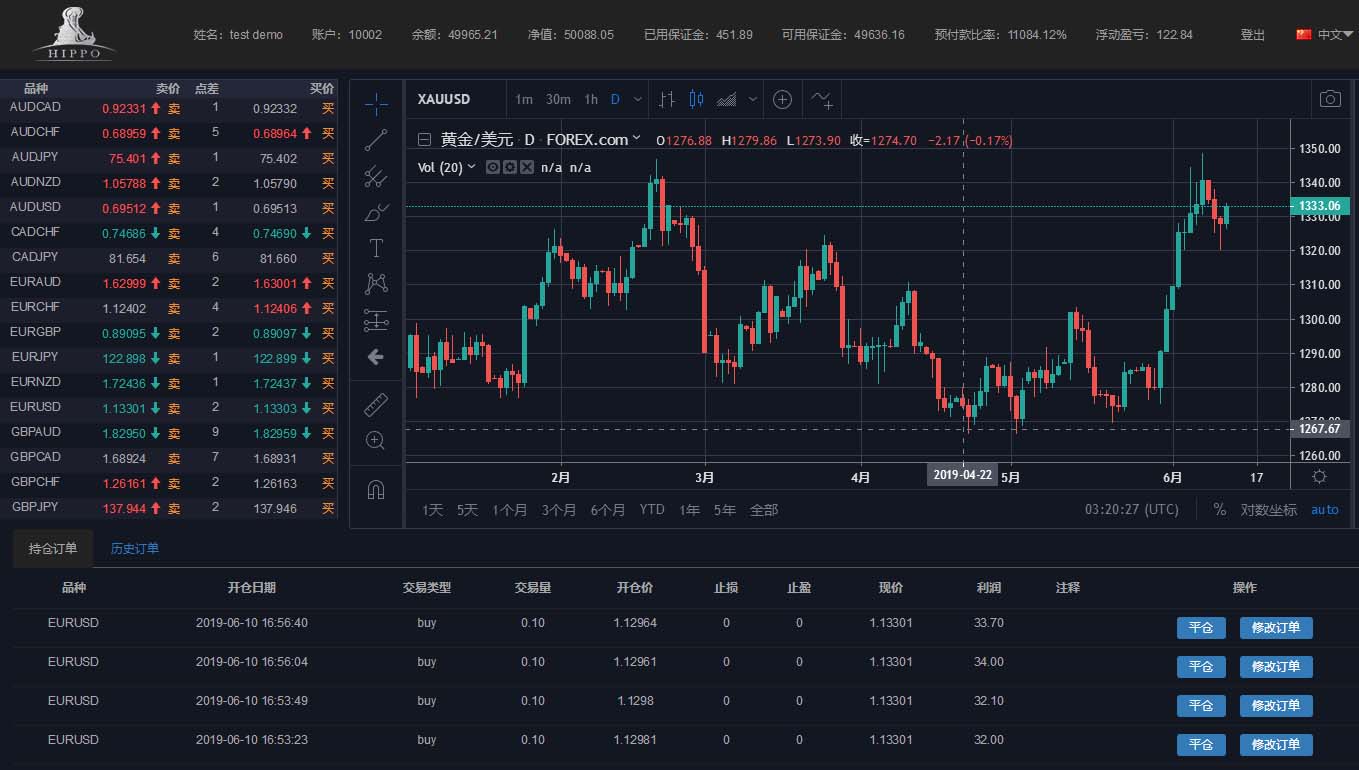Image resolution: width=1359 pixels, height=770 pixels.
Task: Click the 登出 logout link
Action: [1252, 34]
